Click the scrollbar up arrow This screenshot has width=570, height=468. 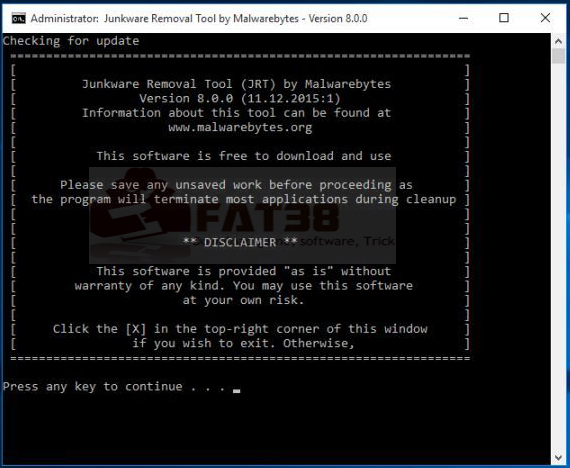pyautogui.click(x=558, y=41)
